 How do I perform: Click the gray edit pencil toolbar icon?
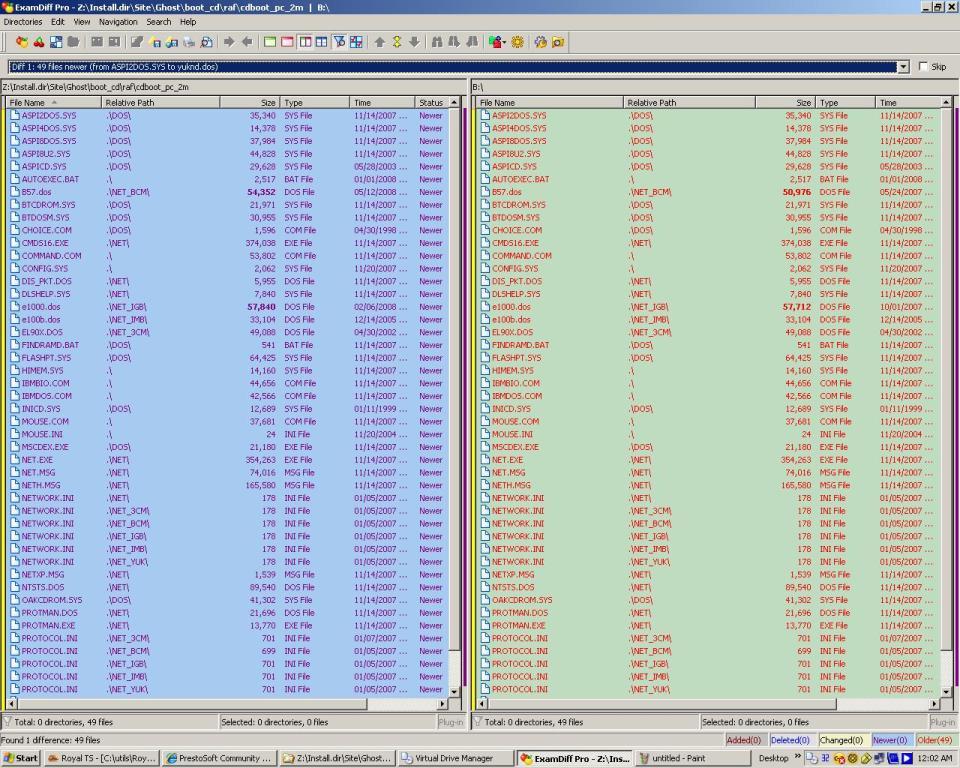(137, 42)
